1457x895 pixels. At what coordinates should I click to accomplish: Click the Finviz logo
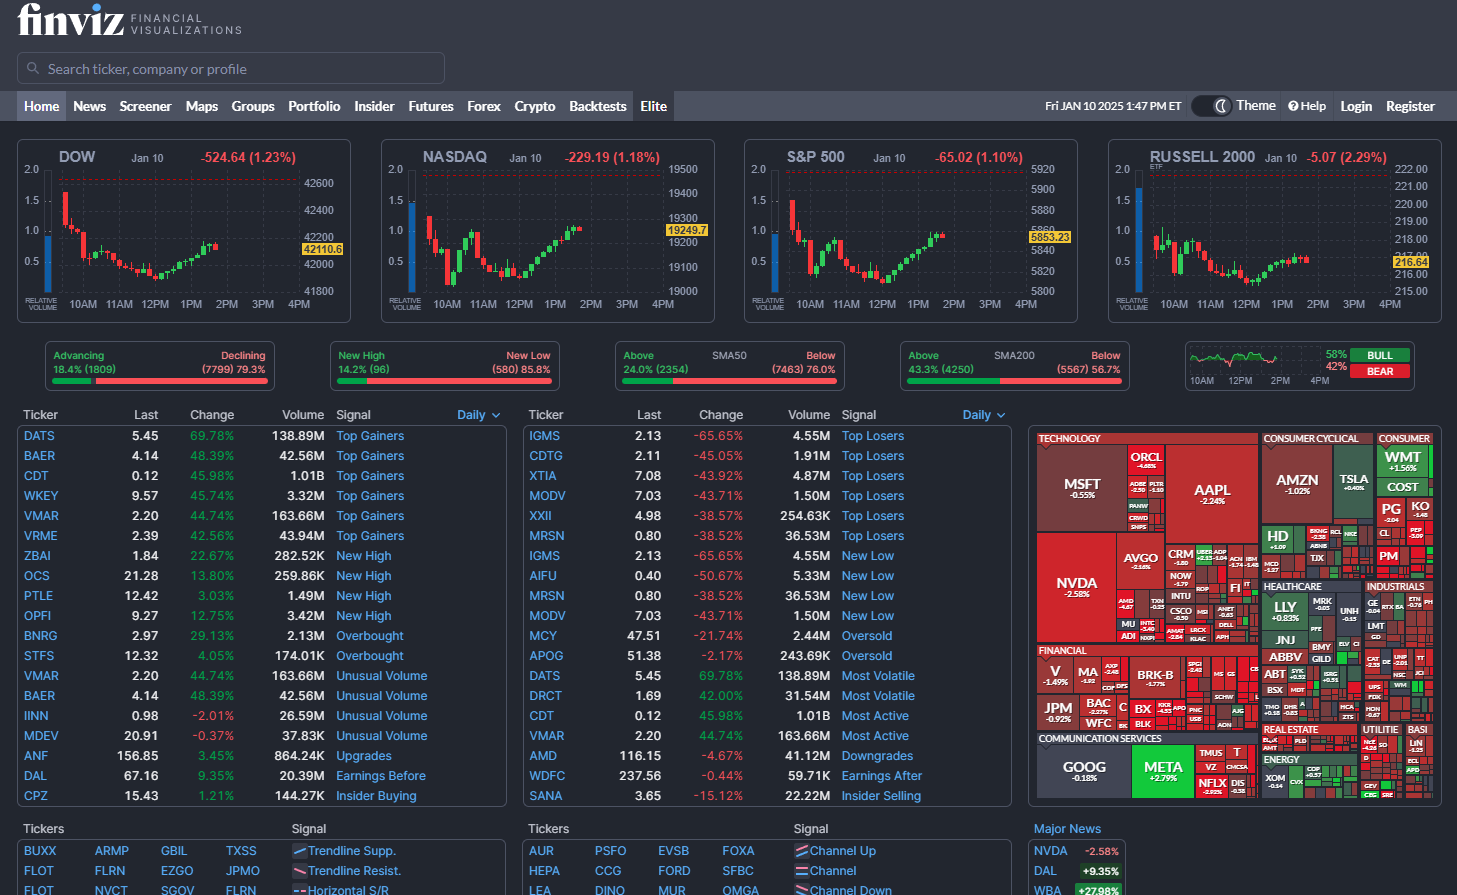coord(130,20)
